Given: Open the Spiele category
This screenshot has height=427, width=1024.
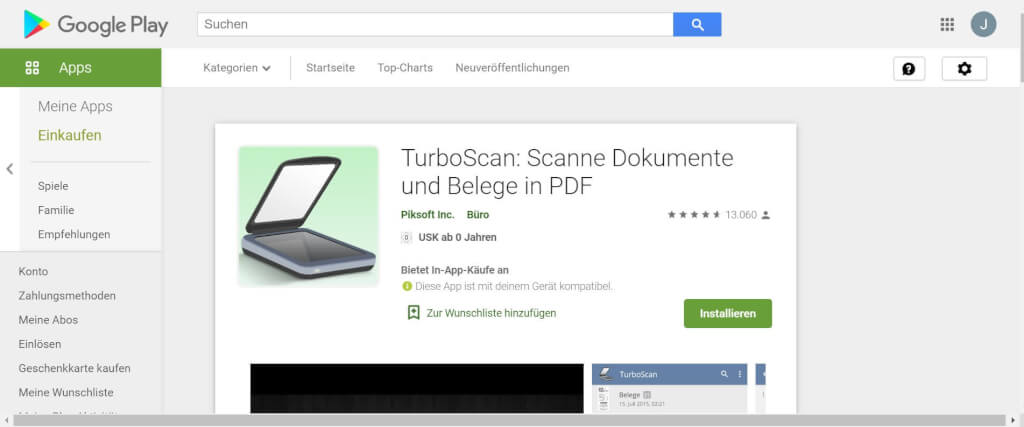Looking at the screenshot, I should coord(53,186).
